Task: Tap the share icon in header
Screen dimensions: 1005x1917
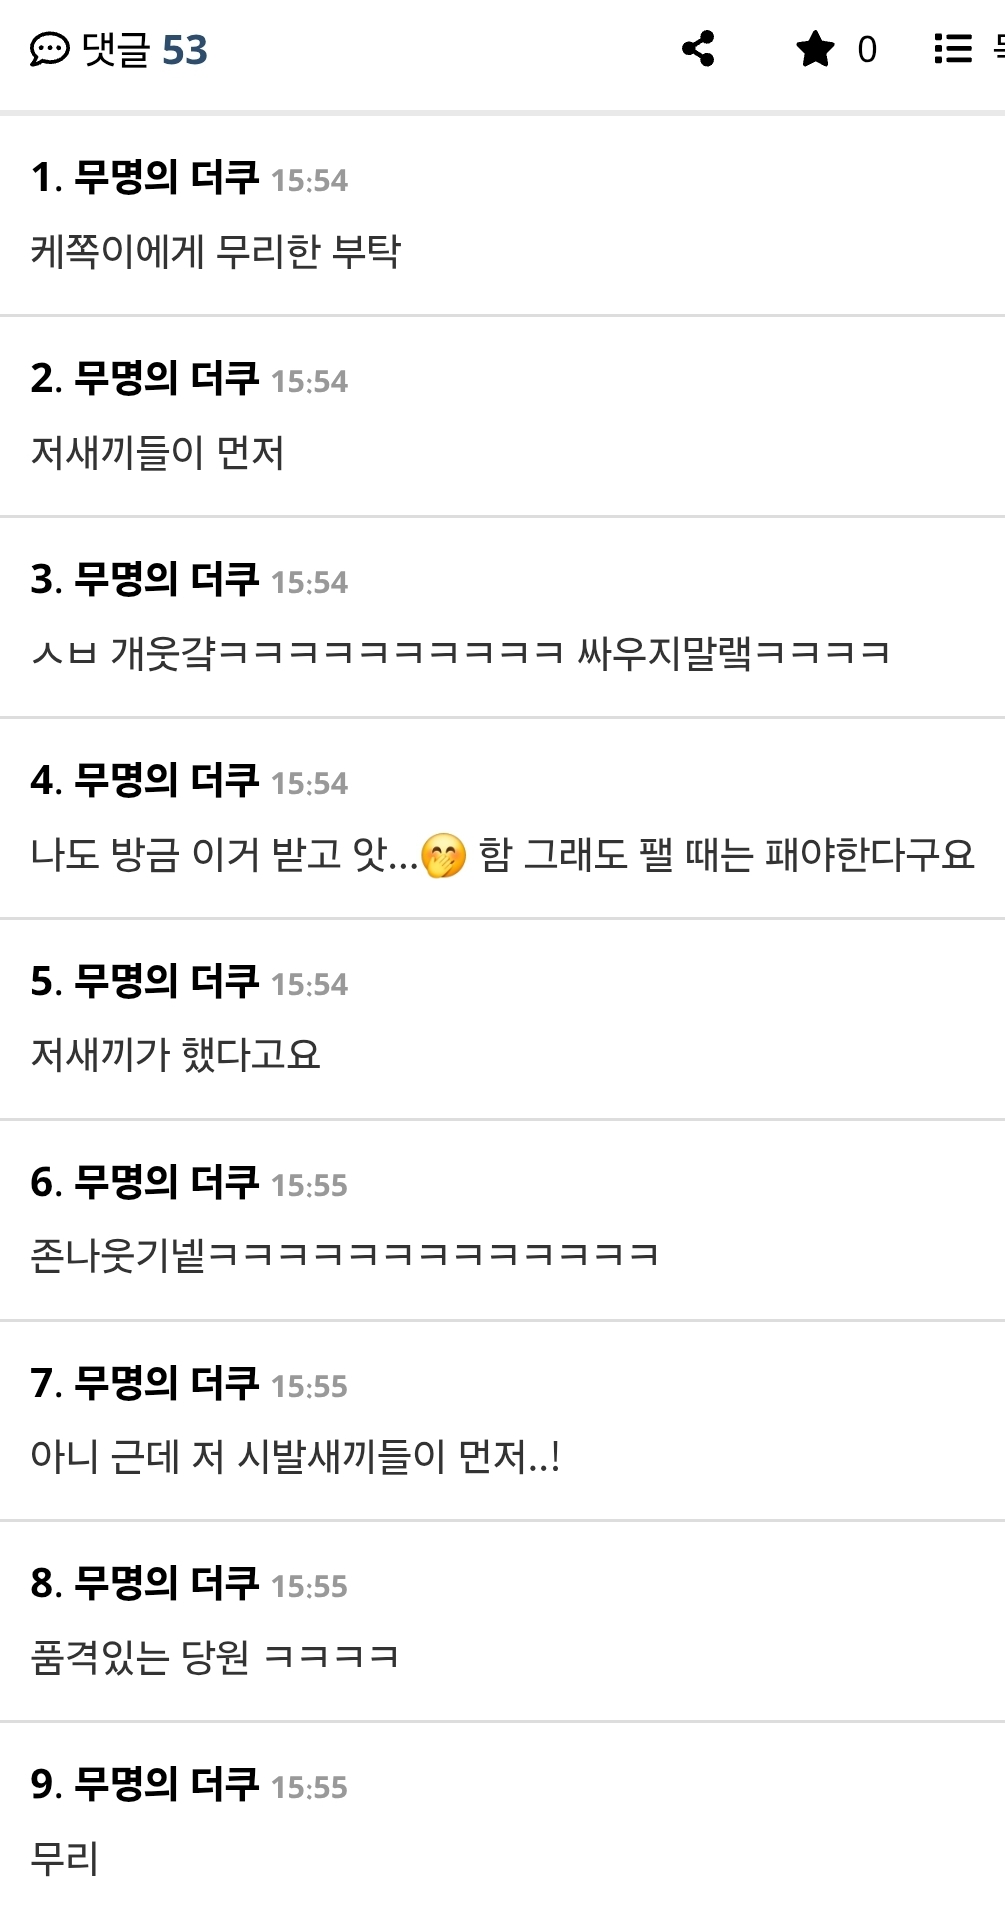Action: [698, 48]
